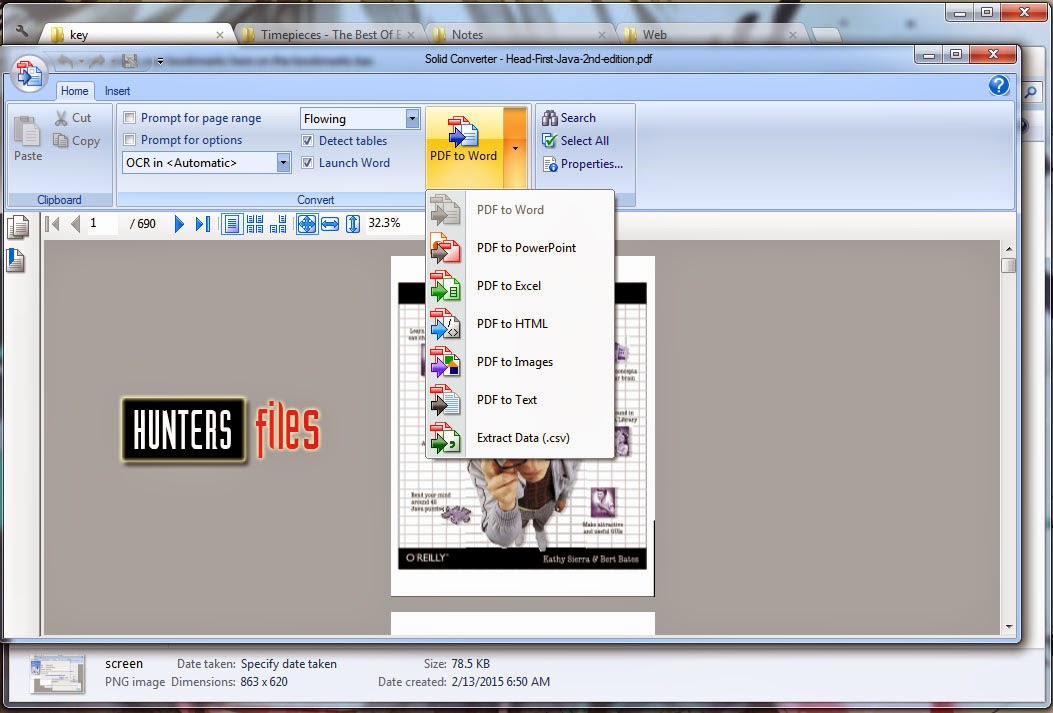Click the Copy icon in Clipboard group
The width and height of the screenshot is (1053, 713).
pos(61,140)
